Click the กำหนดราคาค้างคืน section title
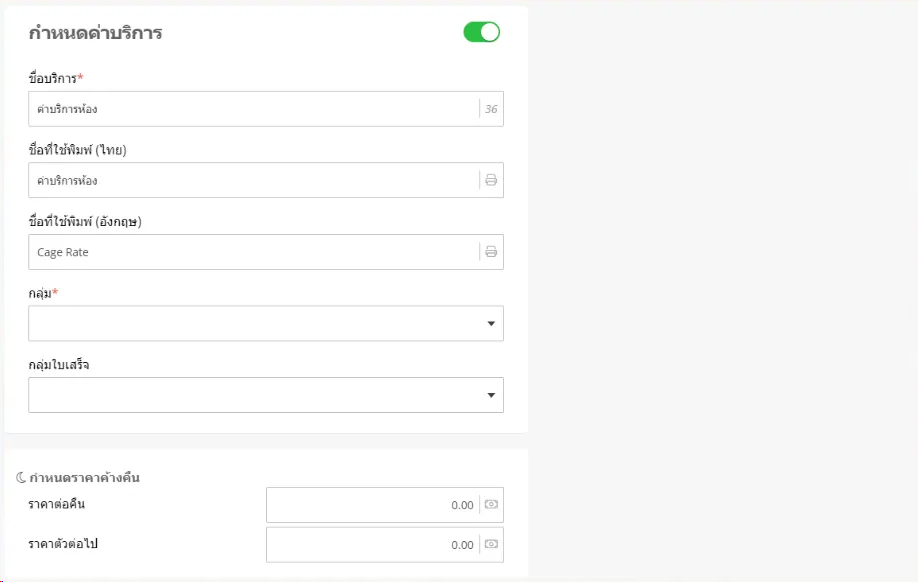The image size is (918, 582). pos(85,478)
